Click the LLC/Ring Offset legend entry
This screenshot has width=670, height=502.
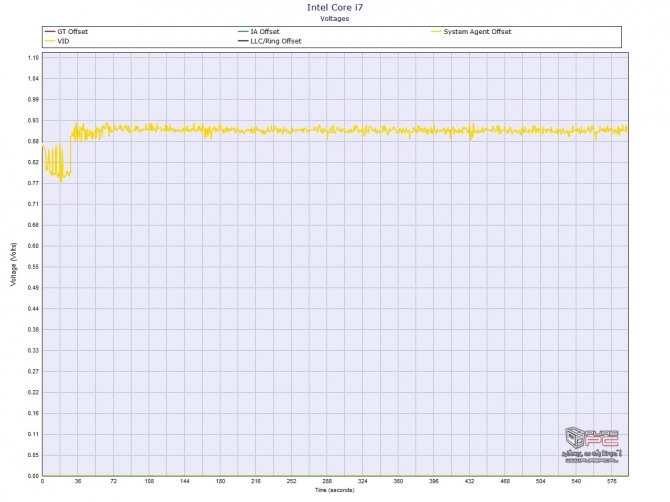[x=270, y=41]
